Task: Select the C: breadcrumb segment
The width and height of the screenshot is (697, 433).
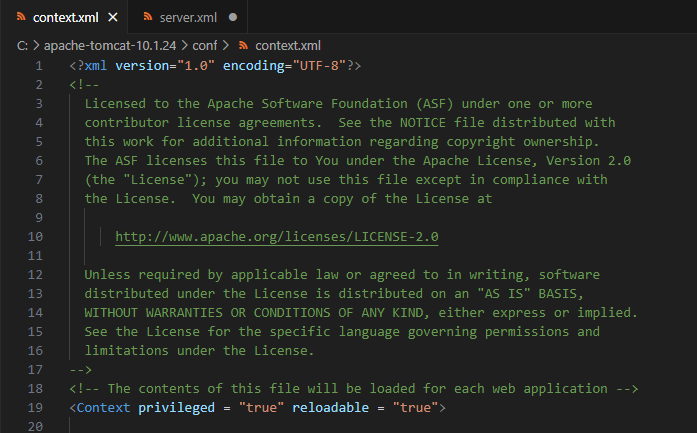Action: 22,45
